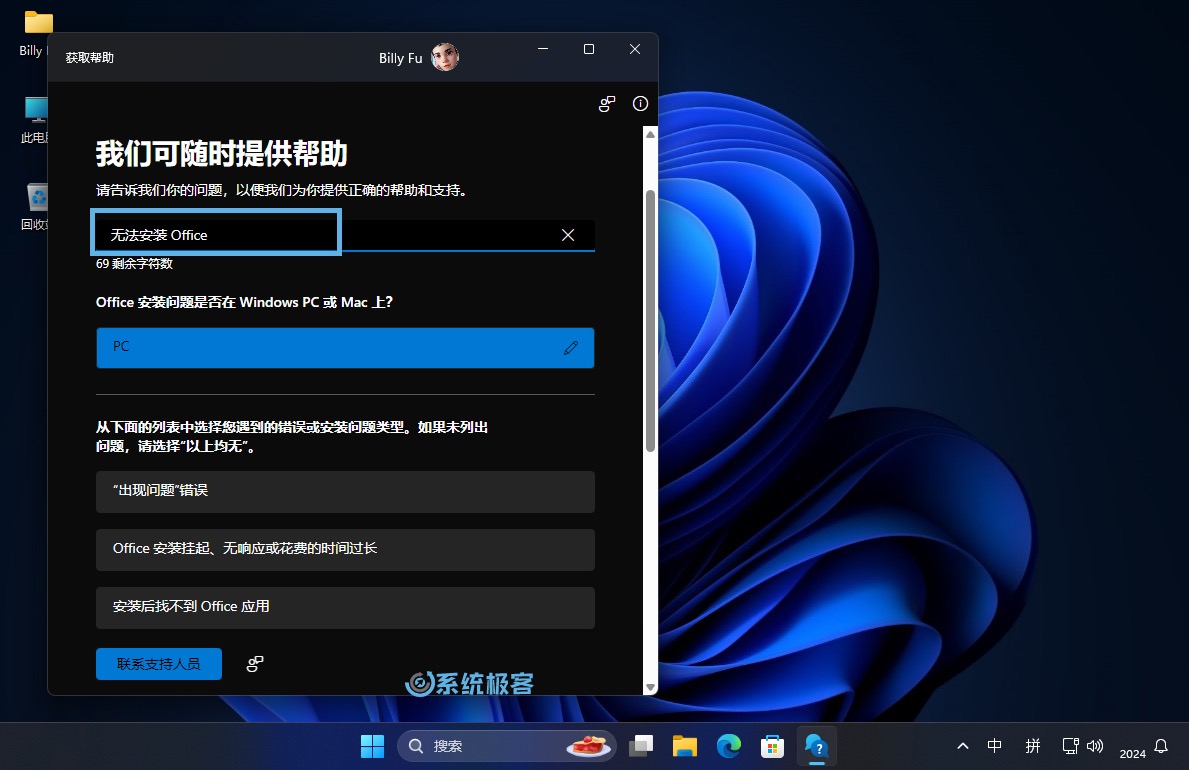Open the Billy Fu account menu
Image resolution: width=1189 pixels, height=770 pixels.
tap(417, 57)
